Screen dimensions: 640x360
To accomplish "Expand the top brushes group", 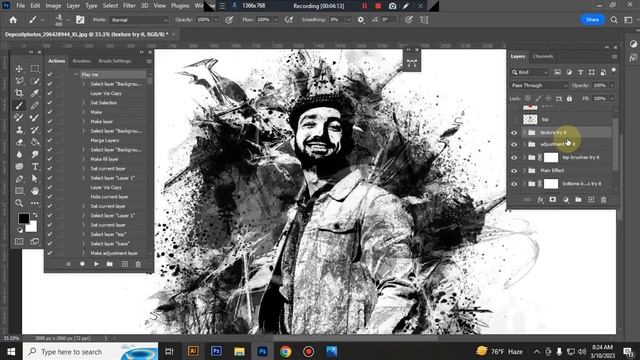I will [524, 158].
